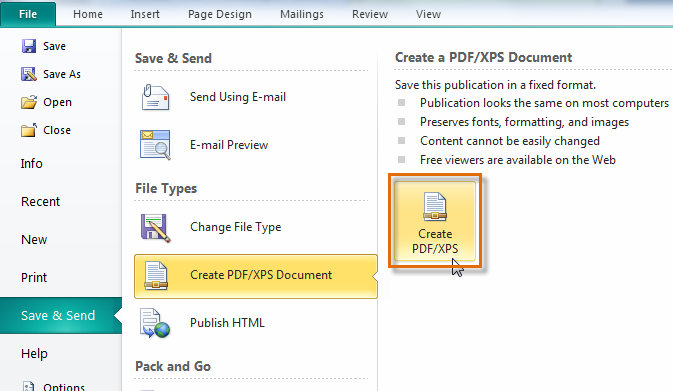Switch to the View tab
This screenshot has height=391, width=673.
click(x=428, y=14)
